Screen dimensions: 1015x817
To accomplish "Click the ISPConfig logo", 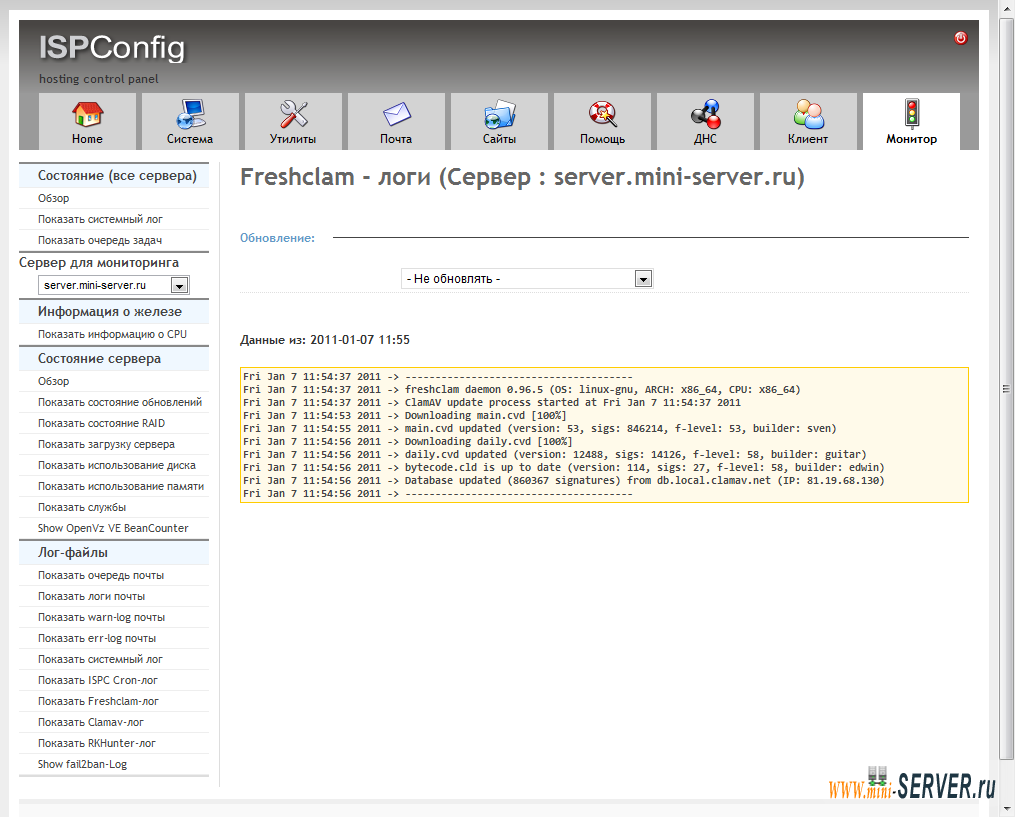I will 112,48.
